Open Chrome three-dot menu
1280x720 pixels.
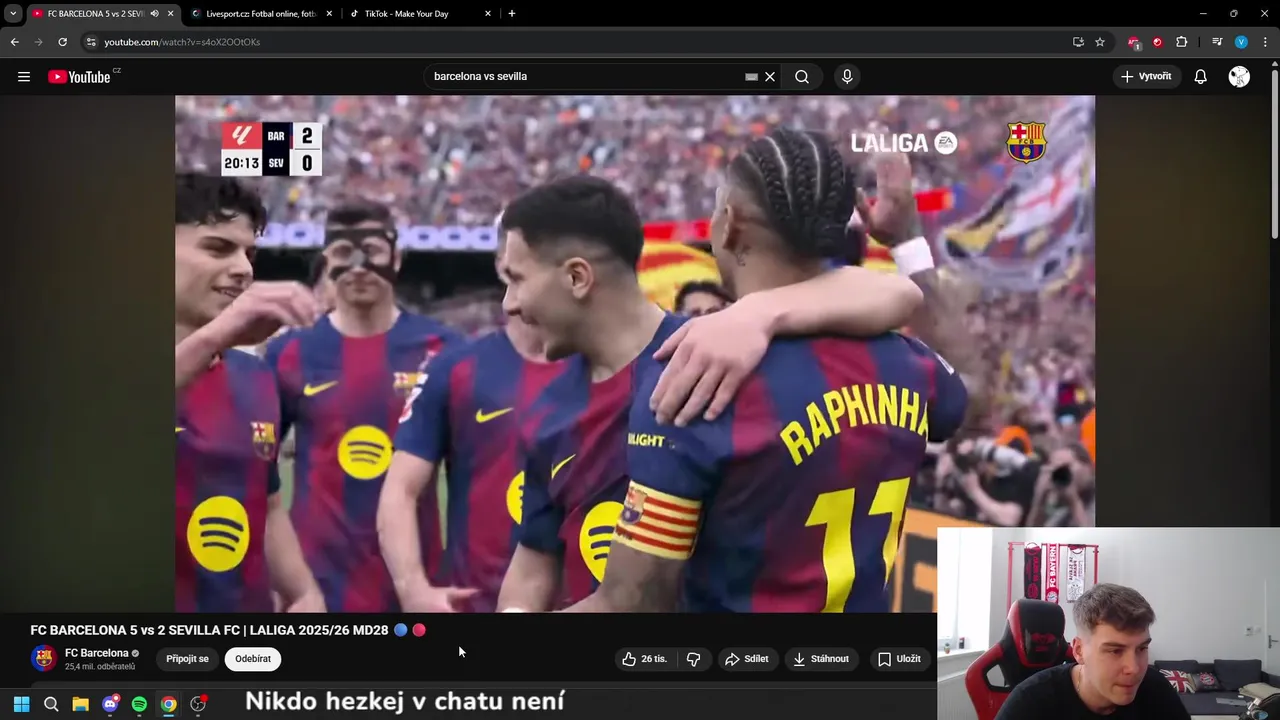point(1265,42)
